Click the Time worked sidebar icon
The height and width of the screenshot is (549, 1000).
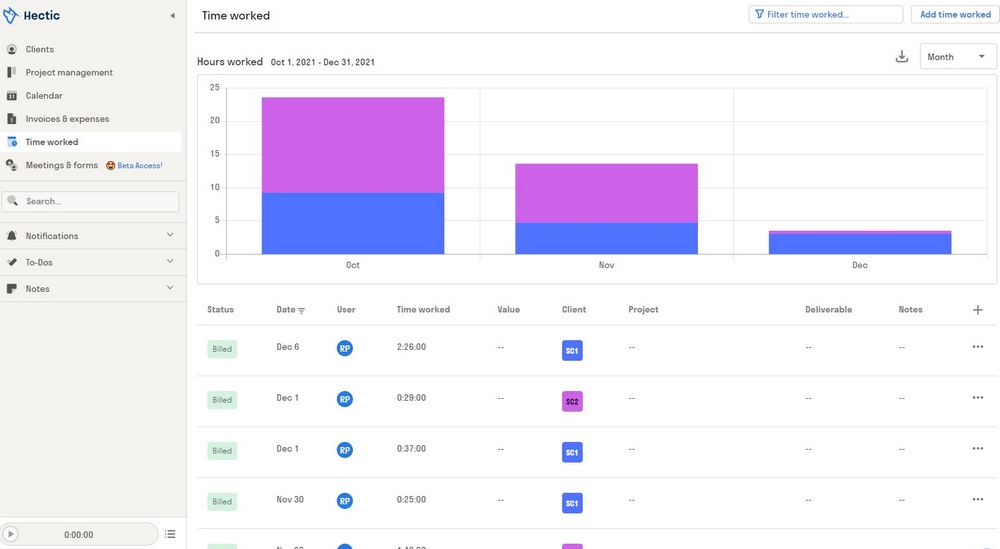pyautogui.click(x=11, y=142)
